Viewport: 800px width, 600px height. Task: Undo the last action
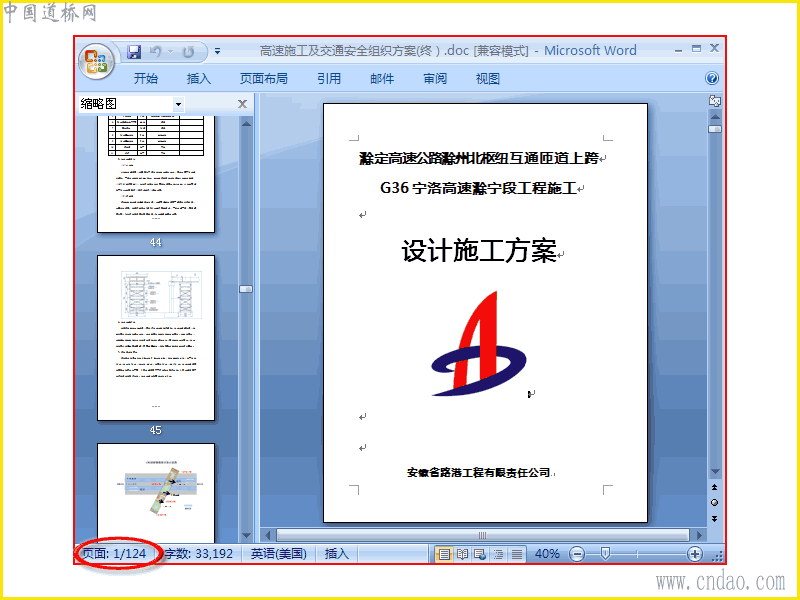click(x=156, y=52)
